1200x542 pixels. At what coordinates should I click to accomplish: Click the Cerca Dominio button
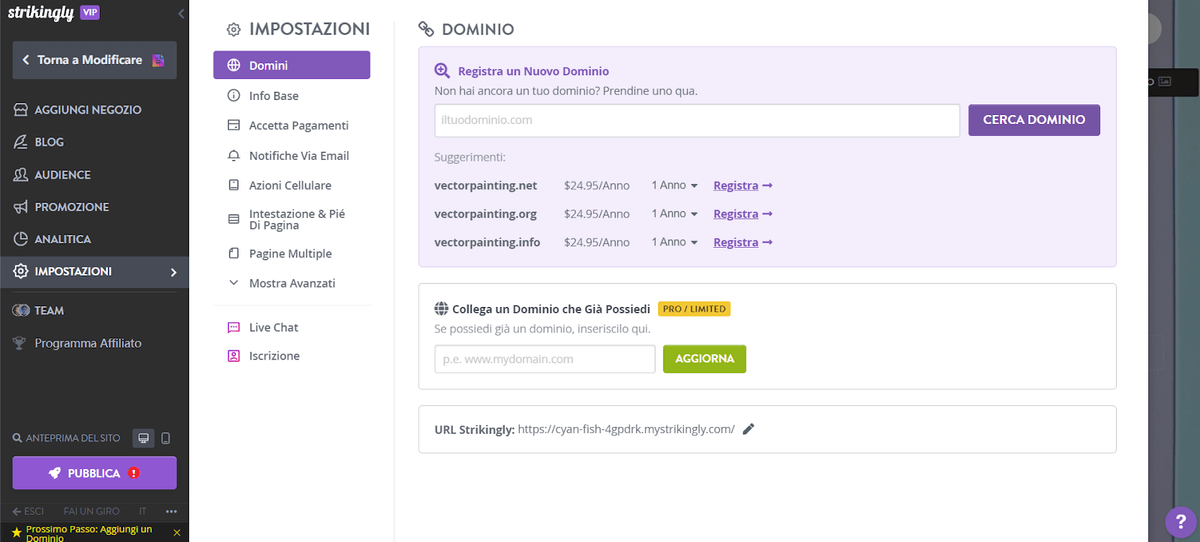(1034, 119)
